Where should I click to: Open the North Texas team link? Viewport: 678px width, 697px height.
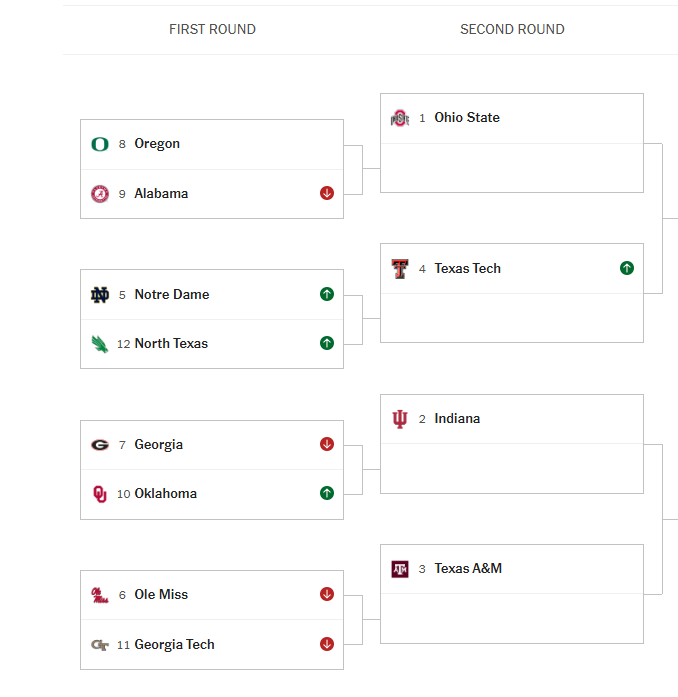point(171,344)
